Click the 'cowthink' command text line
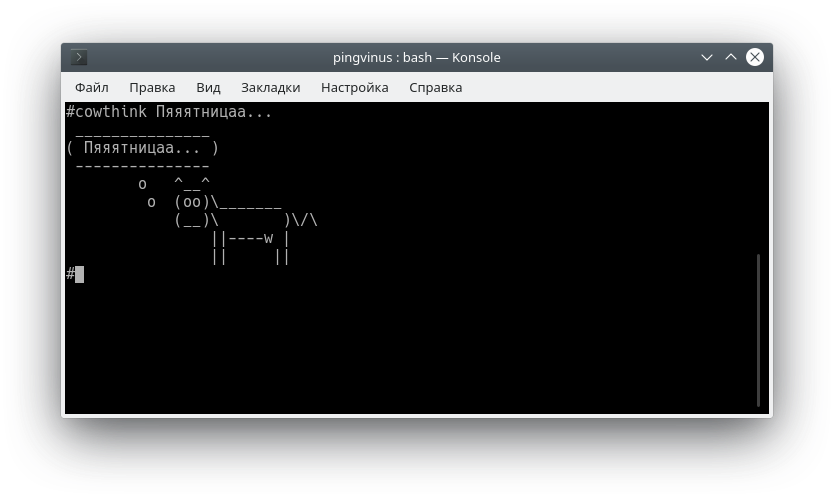Image resolution: width=834 pixels, height=497 pixels. tap(170, 112)
